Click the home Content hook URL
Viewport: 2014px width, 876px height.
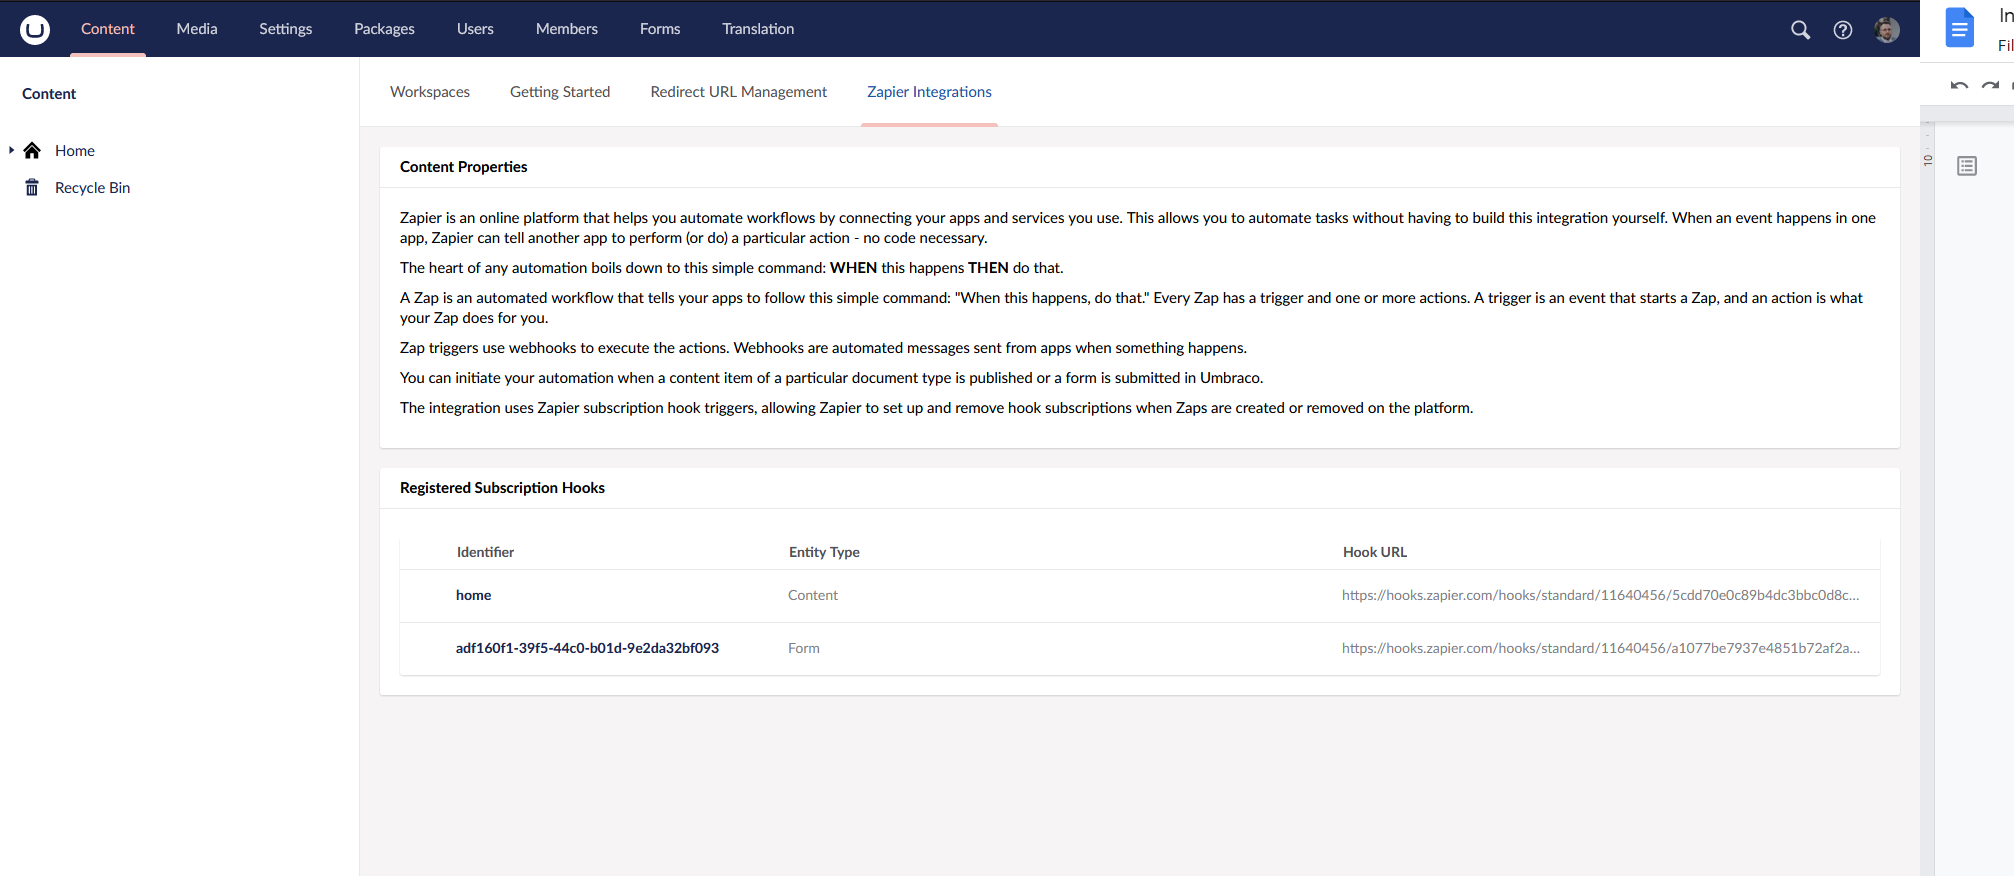[x=1600, y=596]
